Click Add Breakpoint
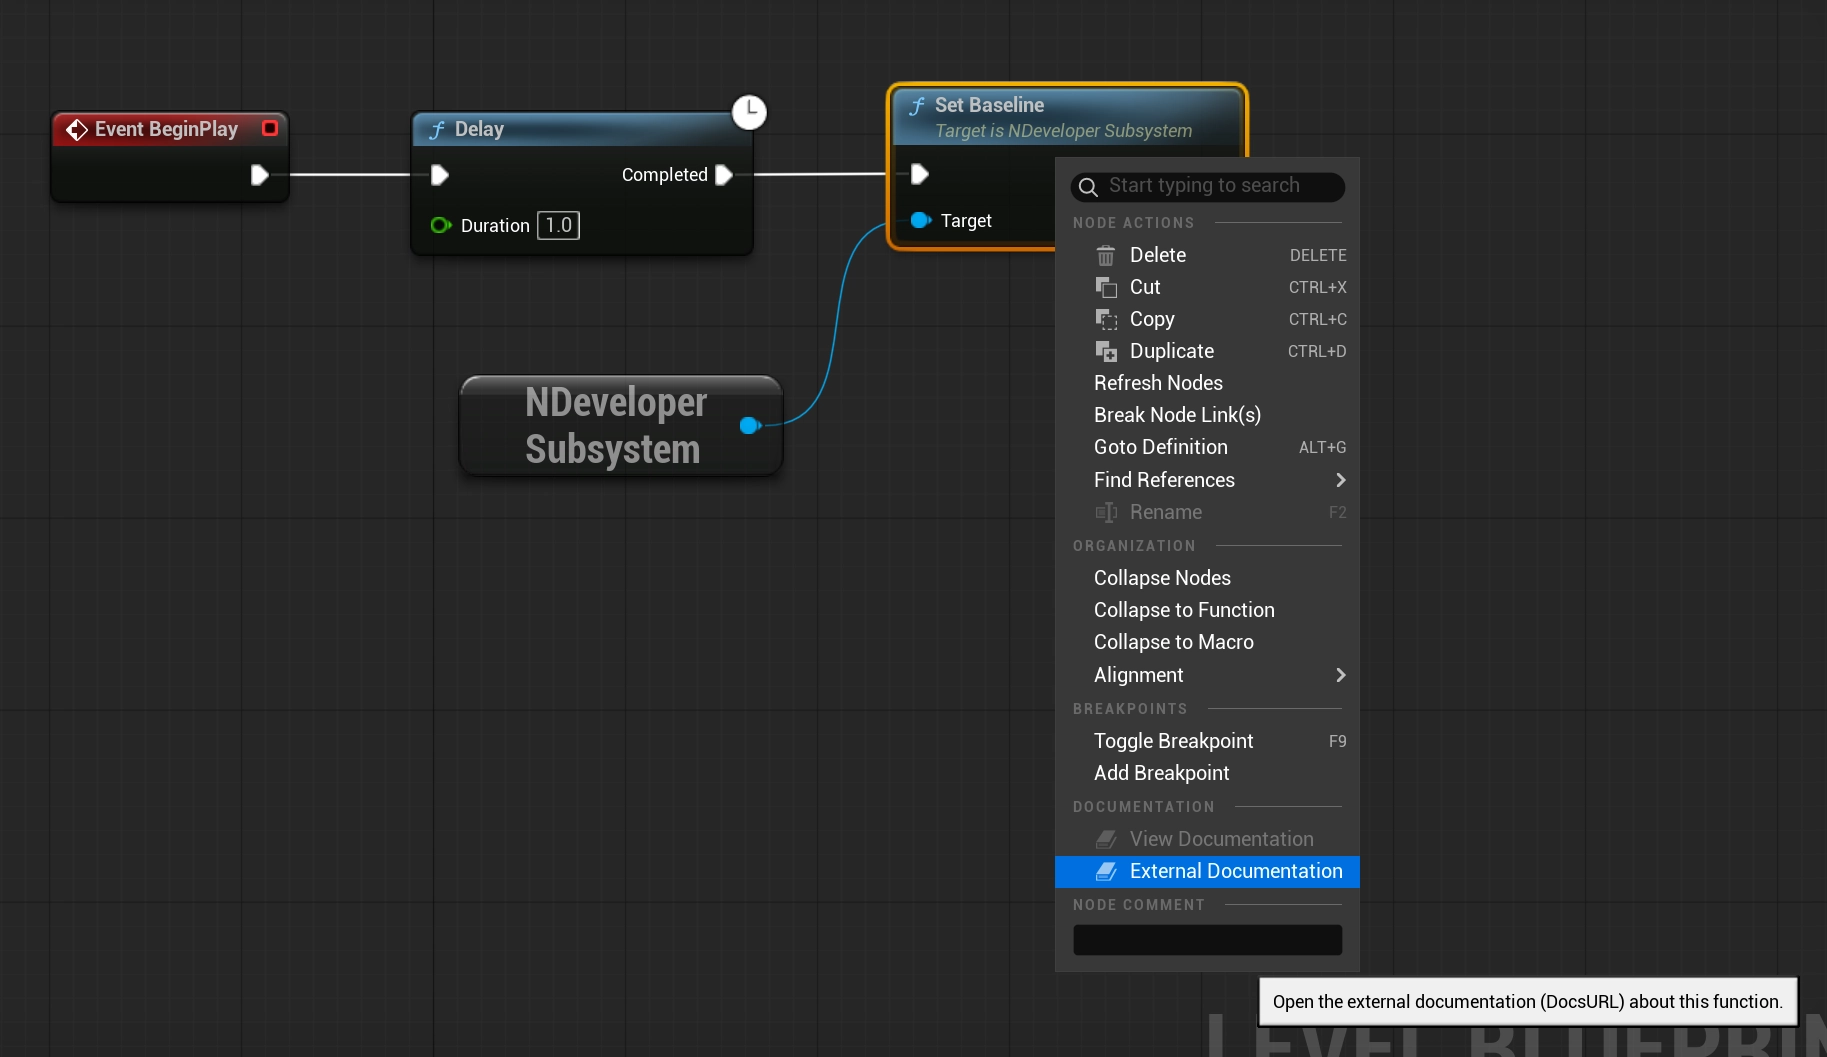Screen dimensions: 1827x1057 click(x=1161, y=773)
